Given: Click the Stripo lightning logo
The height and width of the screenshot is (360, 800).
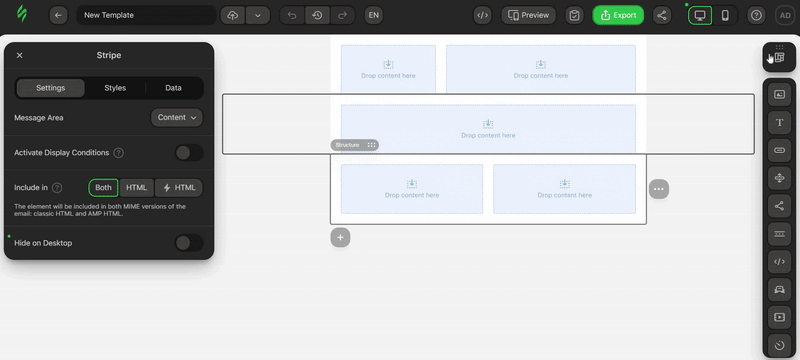Looking at the screenshot, I should point(21,14).
